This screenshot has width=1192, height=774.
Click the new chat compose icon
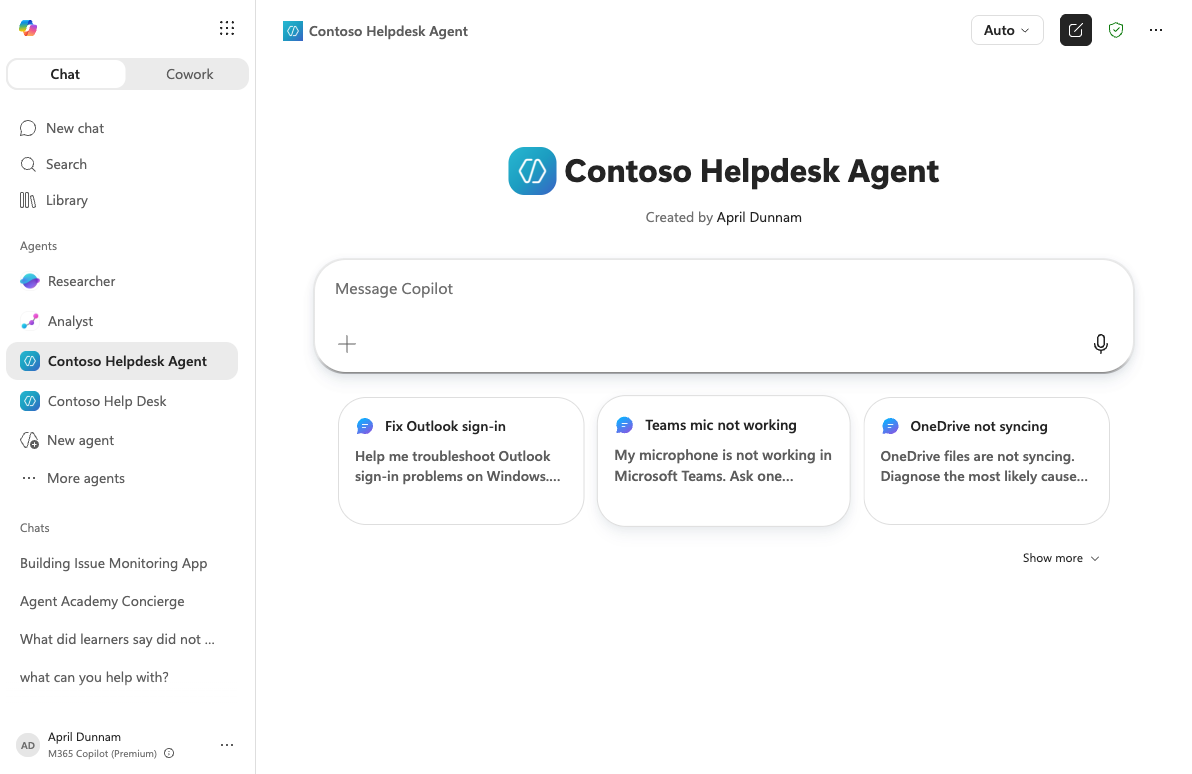(1076, 30)
